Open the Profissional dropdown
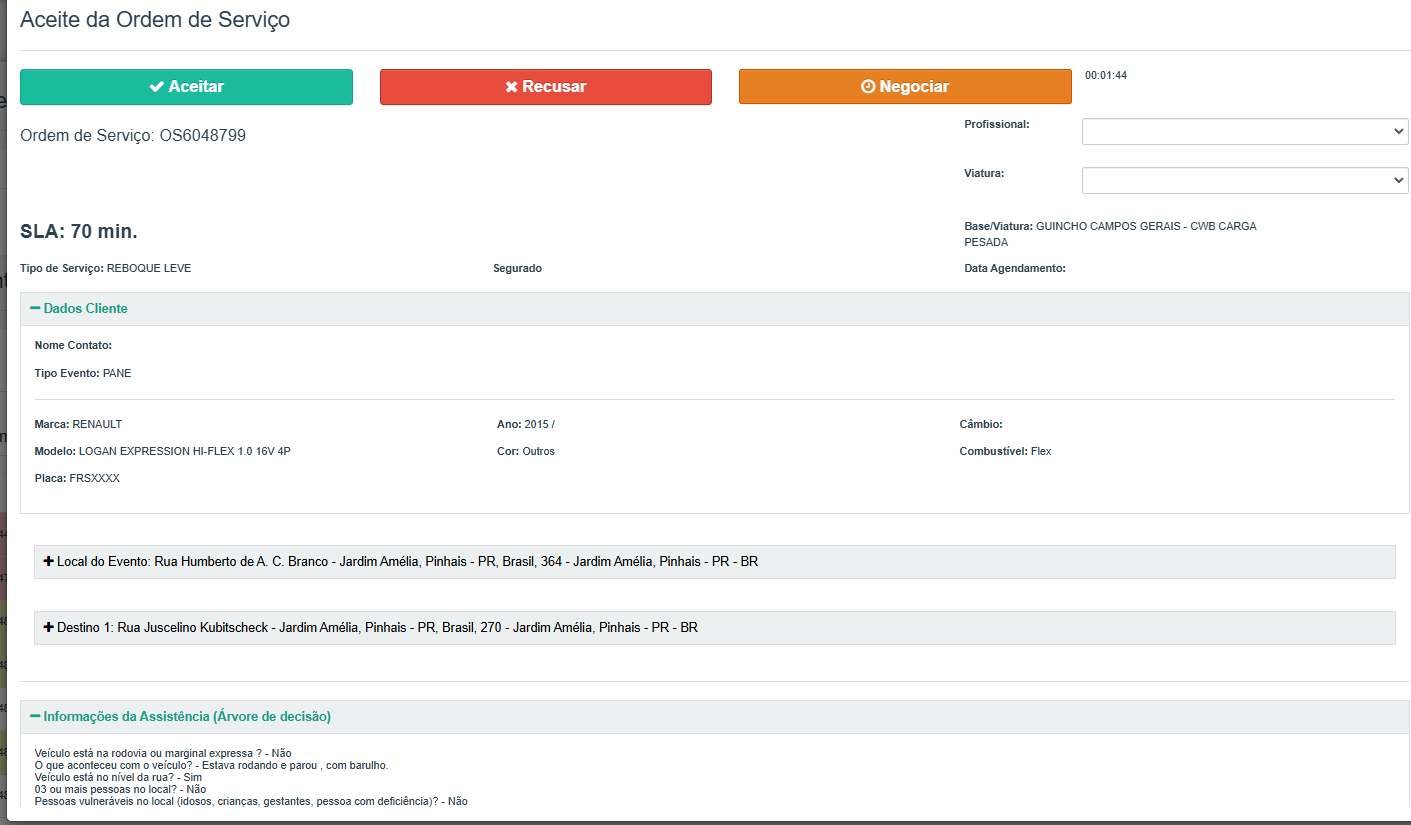The height and width of the screenshot is (825, 1411). click(1245, 131)
